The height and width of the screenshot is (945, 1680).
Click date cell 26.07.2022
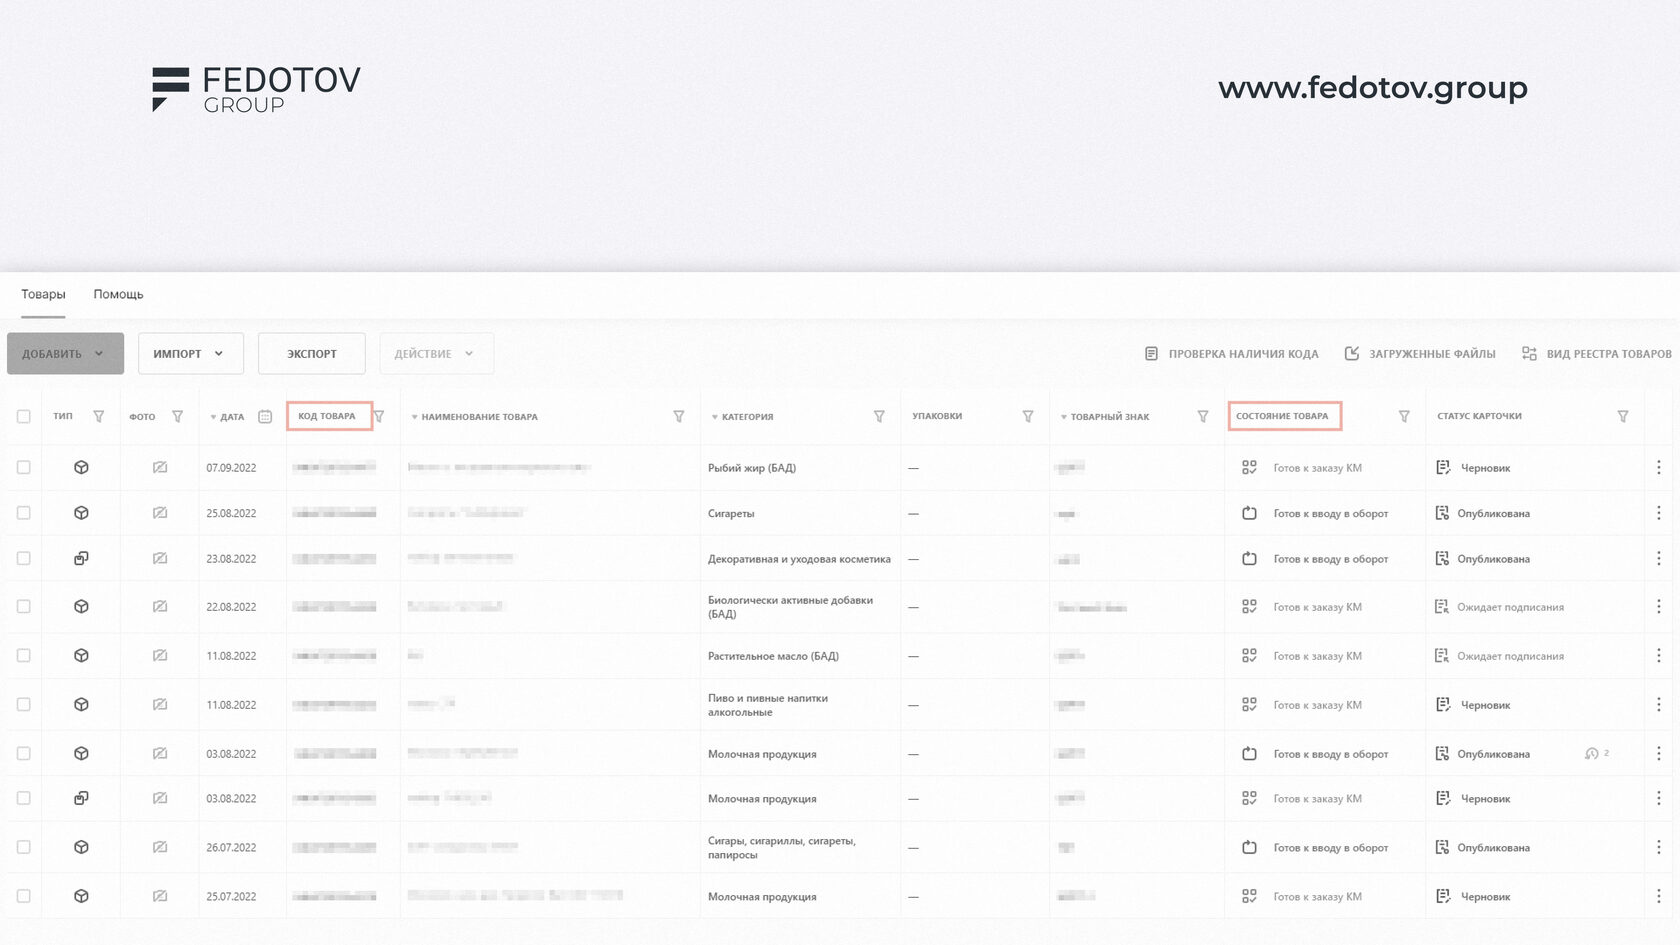pyautogui.click(x=231, y=848)
